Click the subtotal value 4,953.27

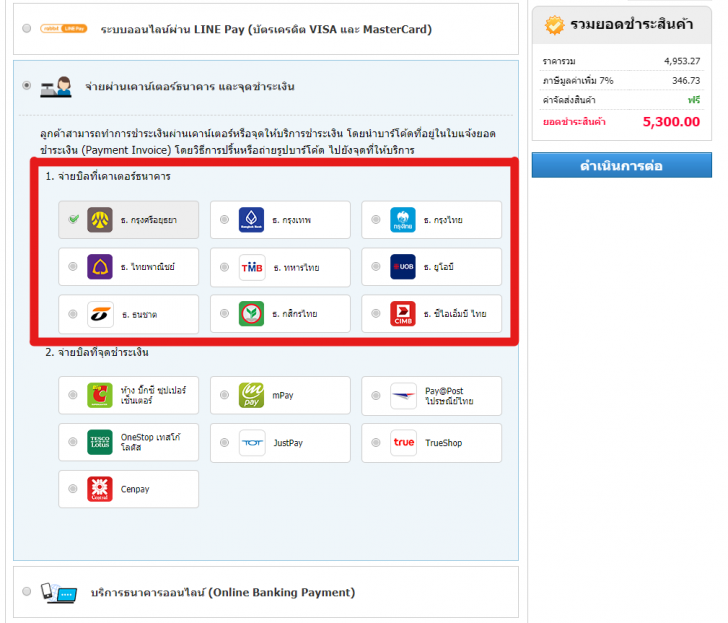coord(682,61)
